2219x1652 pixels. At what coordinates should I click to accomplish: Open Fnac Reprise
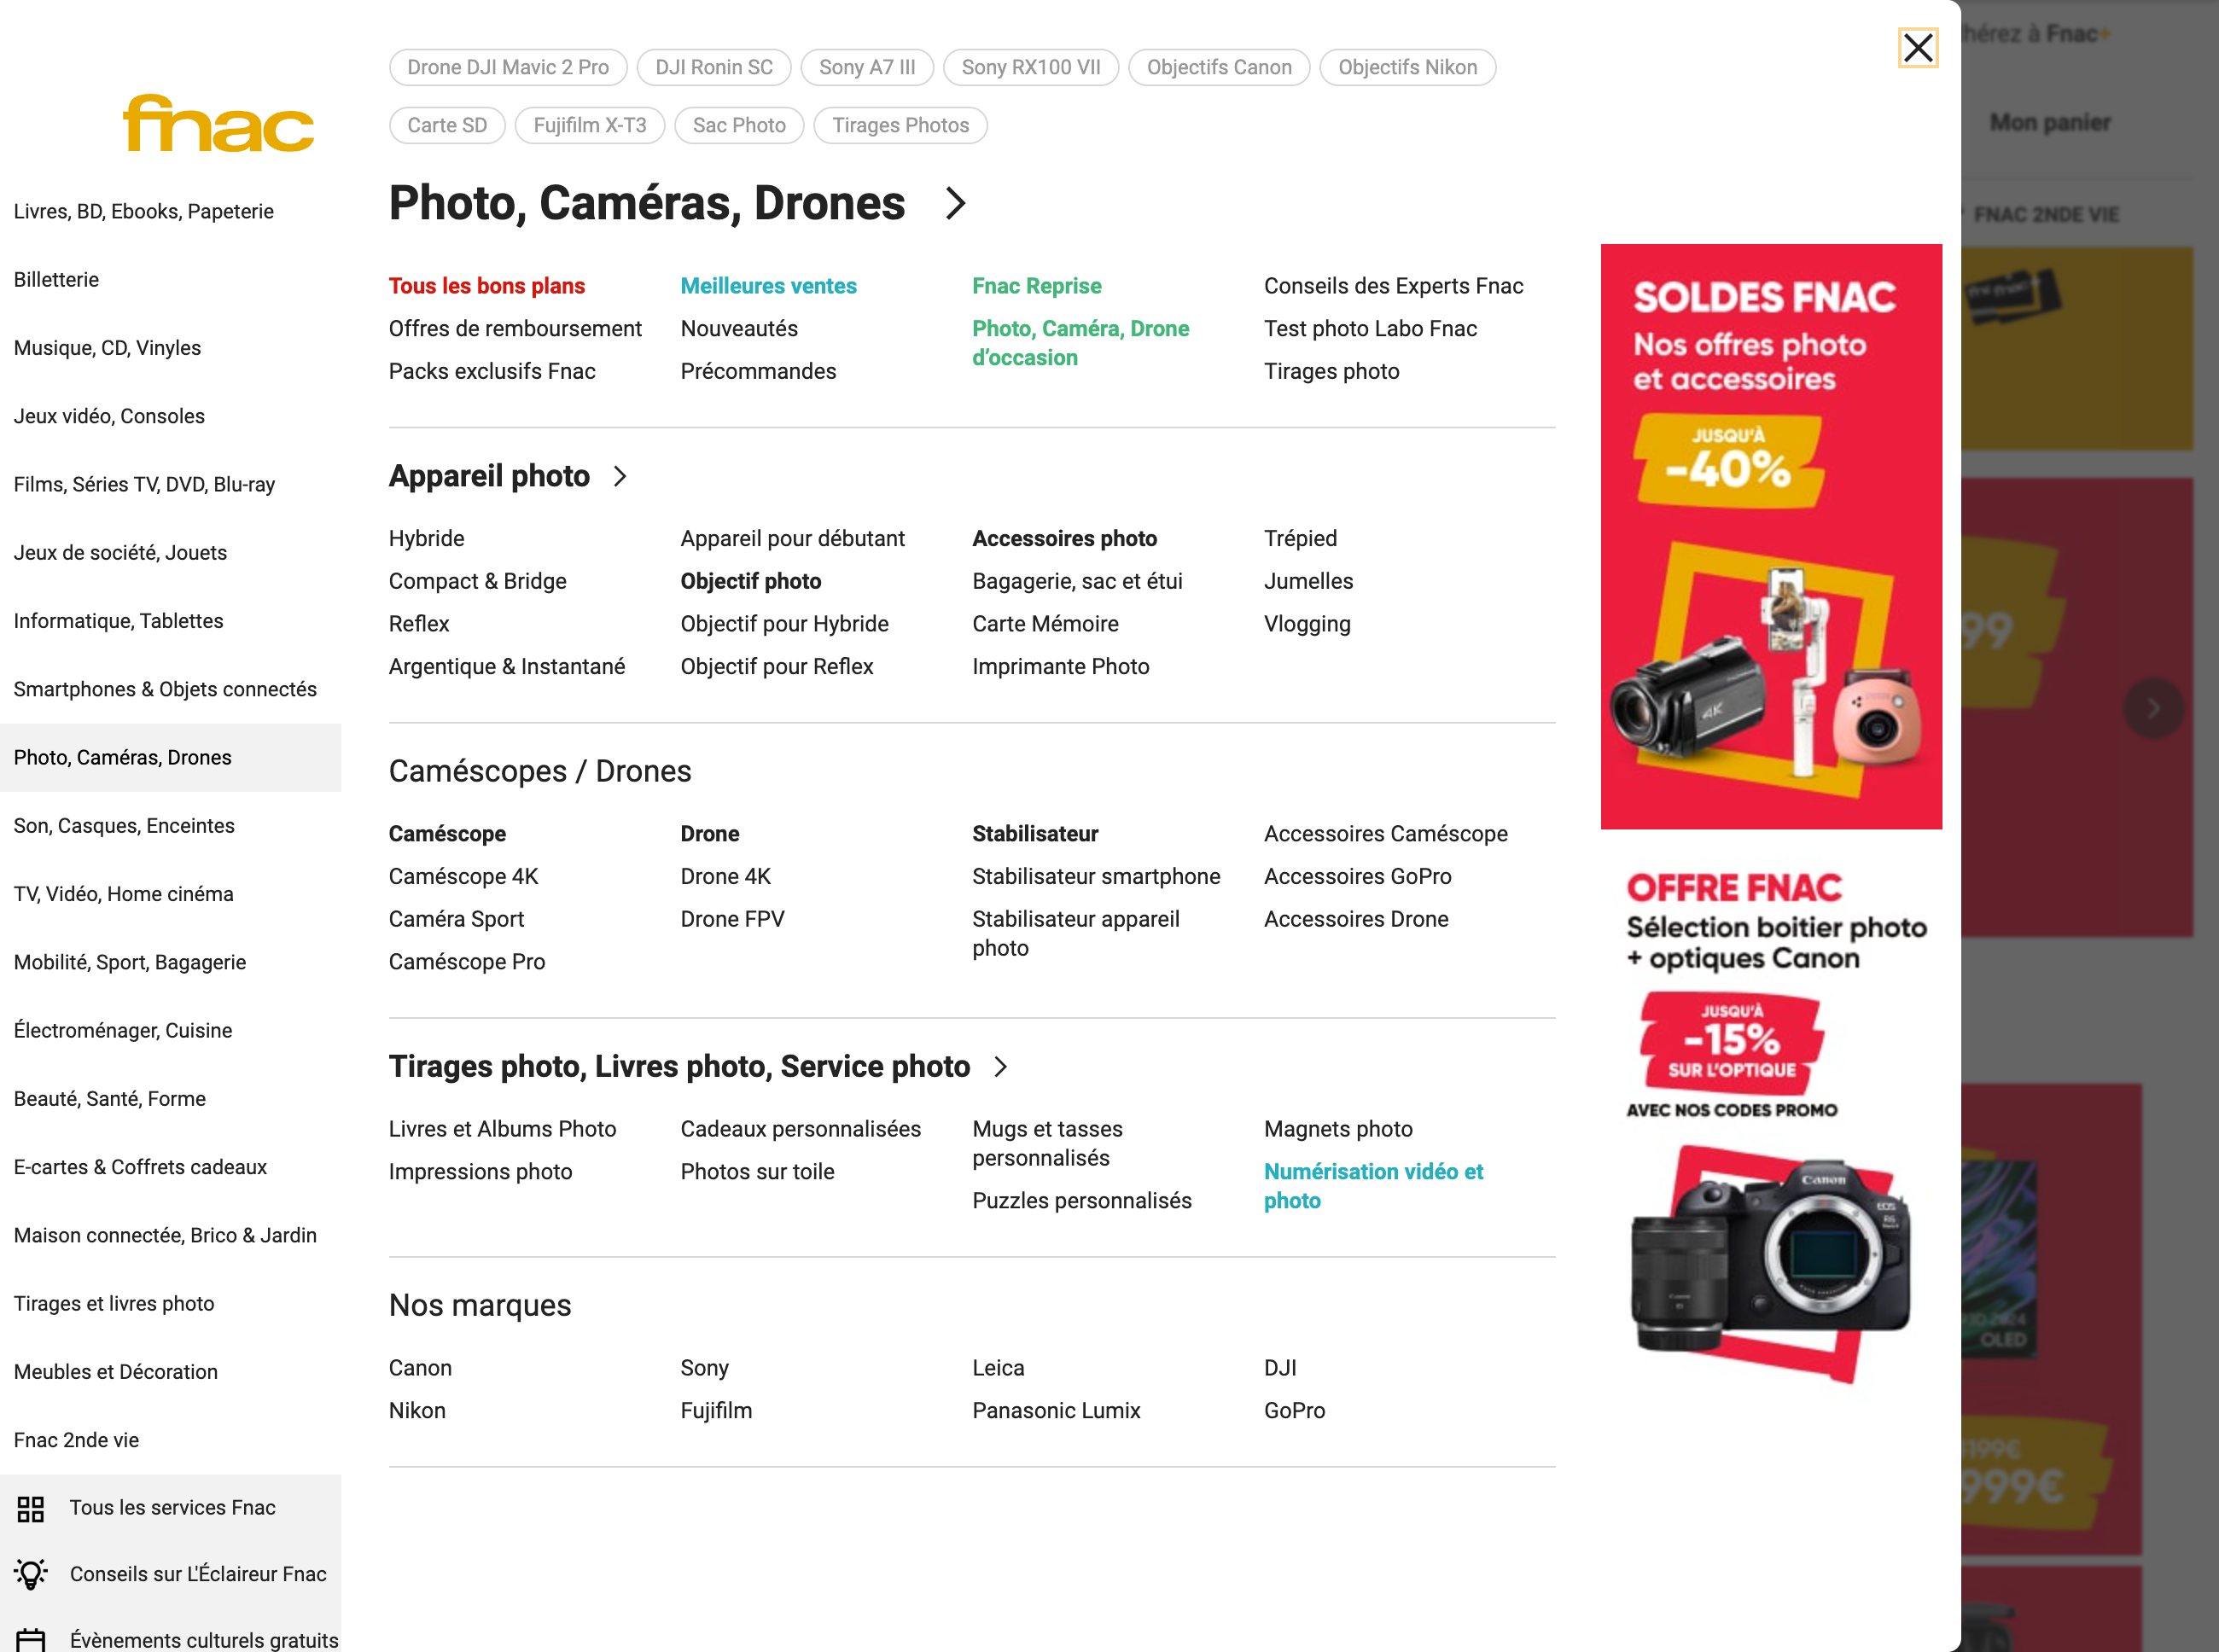(x=1036, y=285)
